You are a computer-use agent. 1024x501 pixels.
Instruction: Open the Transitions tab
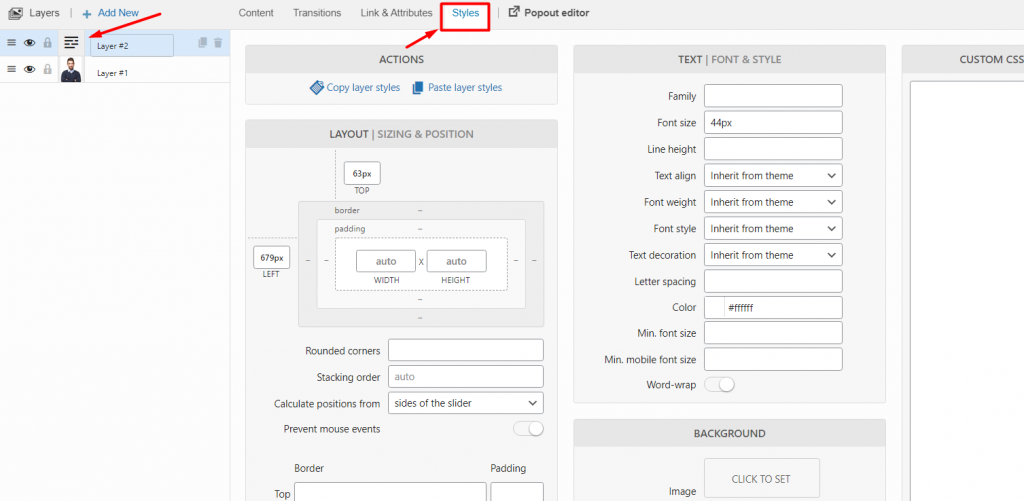coord(317,12)
